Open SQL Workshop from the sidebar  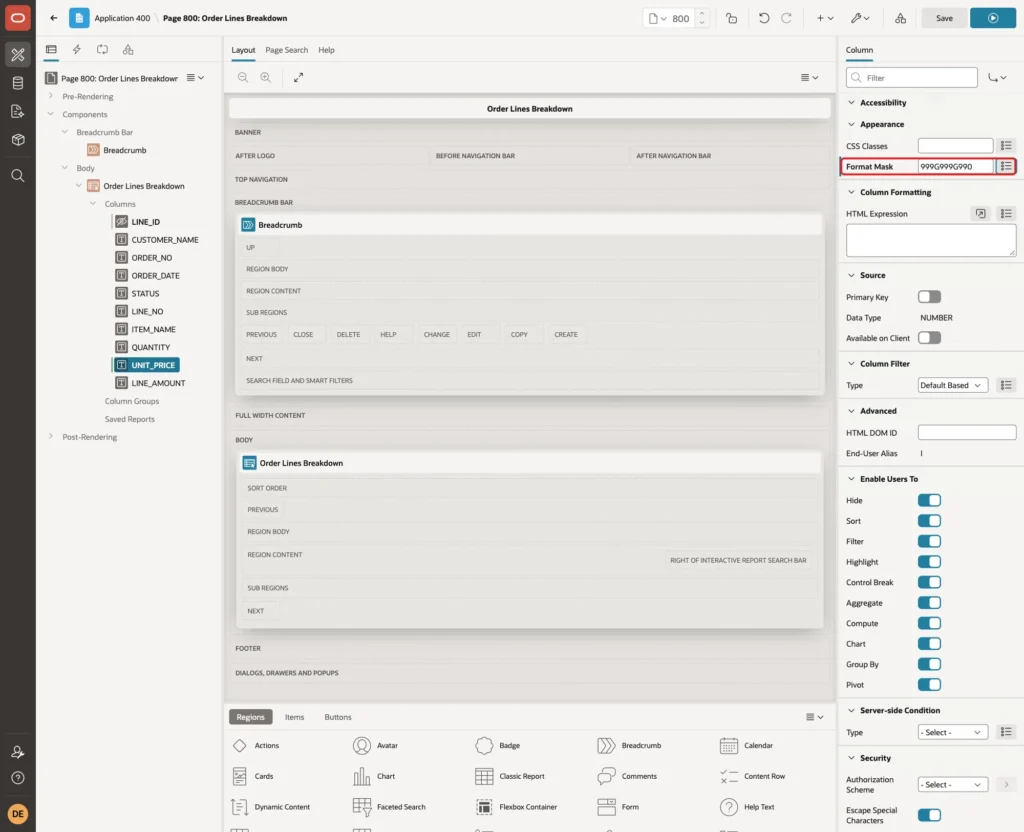(x=18, y=83)
